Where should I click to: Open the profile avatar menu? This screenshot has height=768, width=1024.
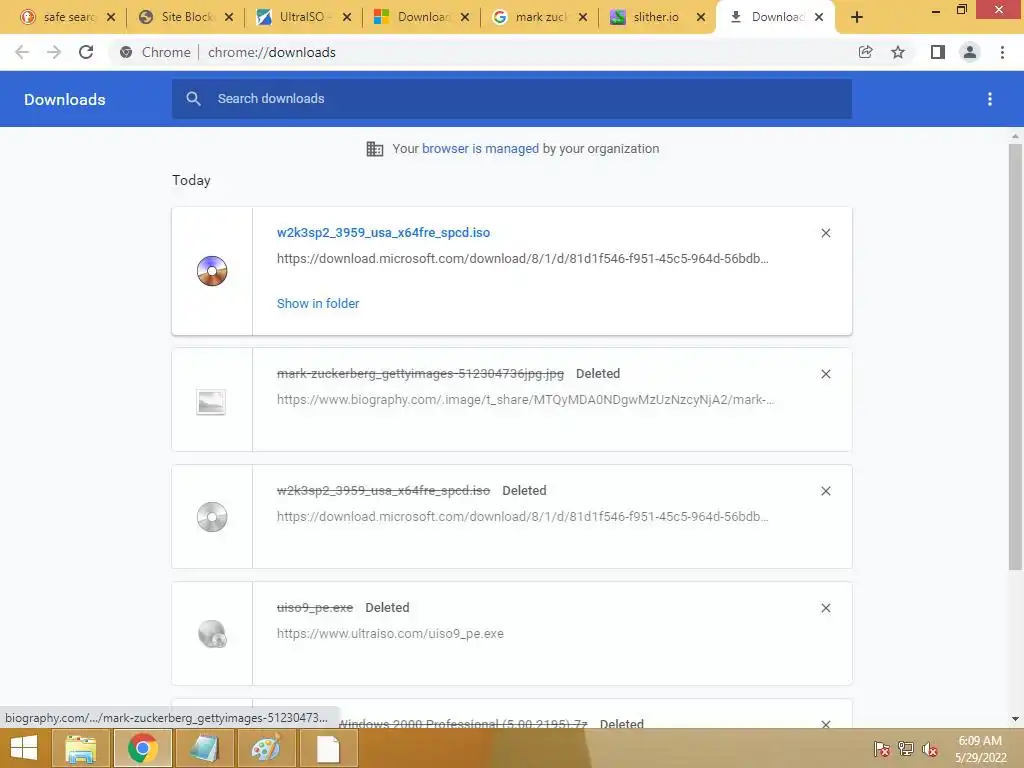(970, 52)
